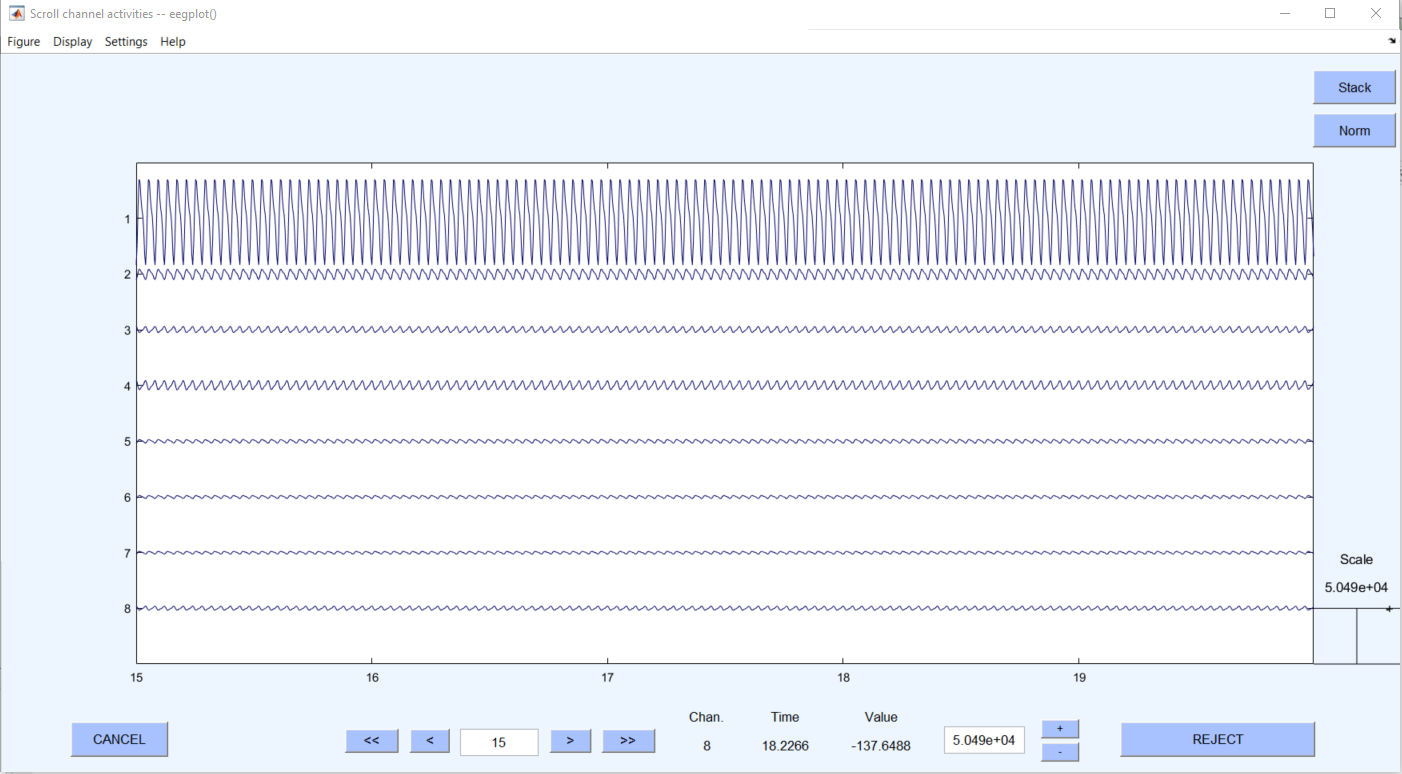Click the Norm button
Viewport: 1402px width, 774px height.
click(x=1354, y=131)
